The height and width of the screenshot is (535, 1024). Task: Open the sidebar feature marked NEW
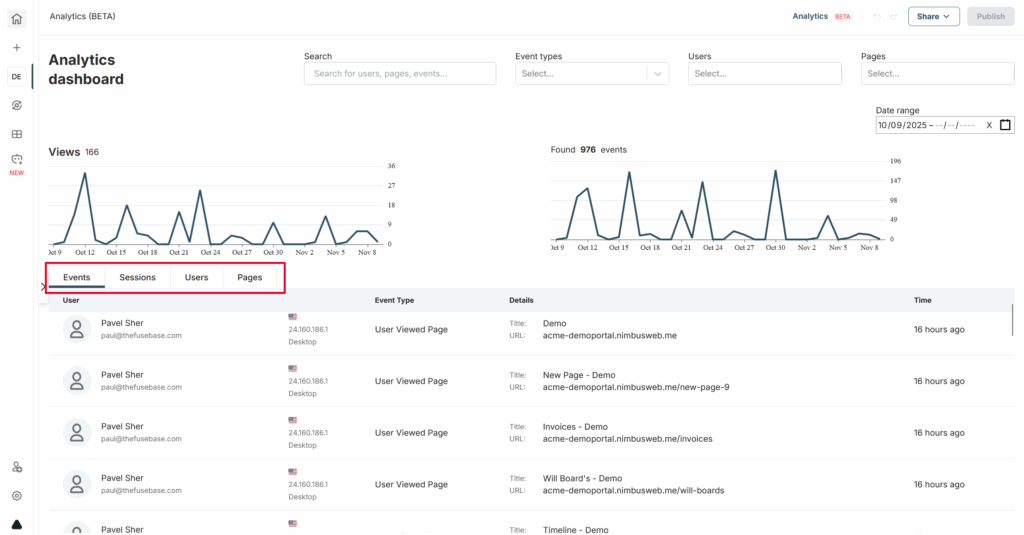pos(16,160)
